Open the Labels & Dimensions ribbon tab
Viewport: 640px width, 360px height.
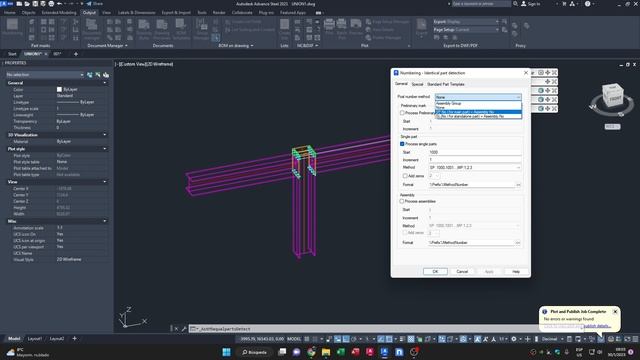click(x=137, y=13)
